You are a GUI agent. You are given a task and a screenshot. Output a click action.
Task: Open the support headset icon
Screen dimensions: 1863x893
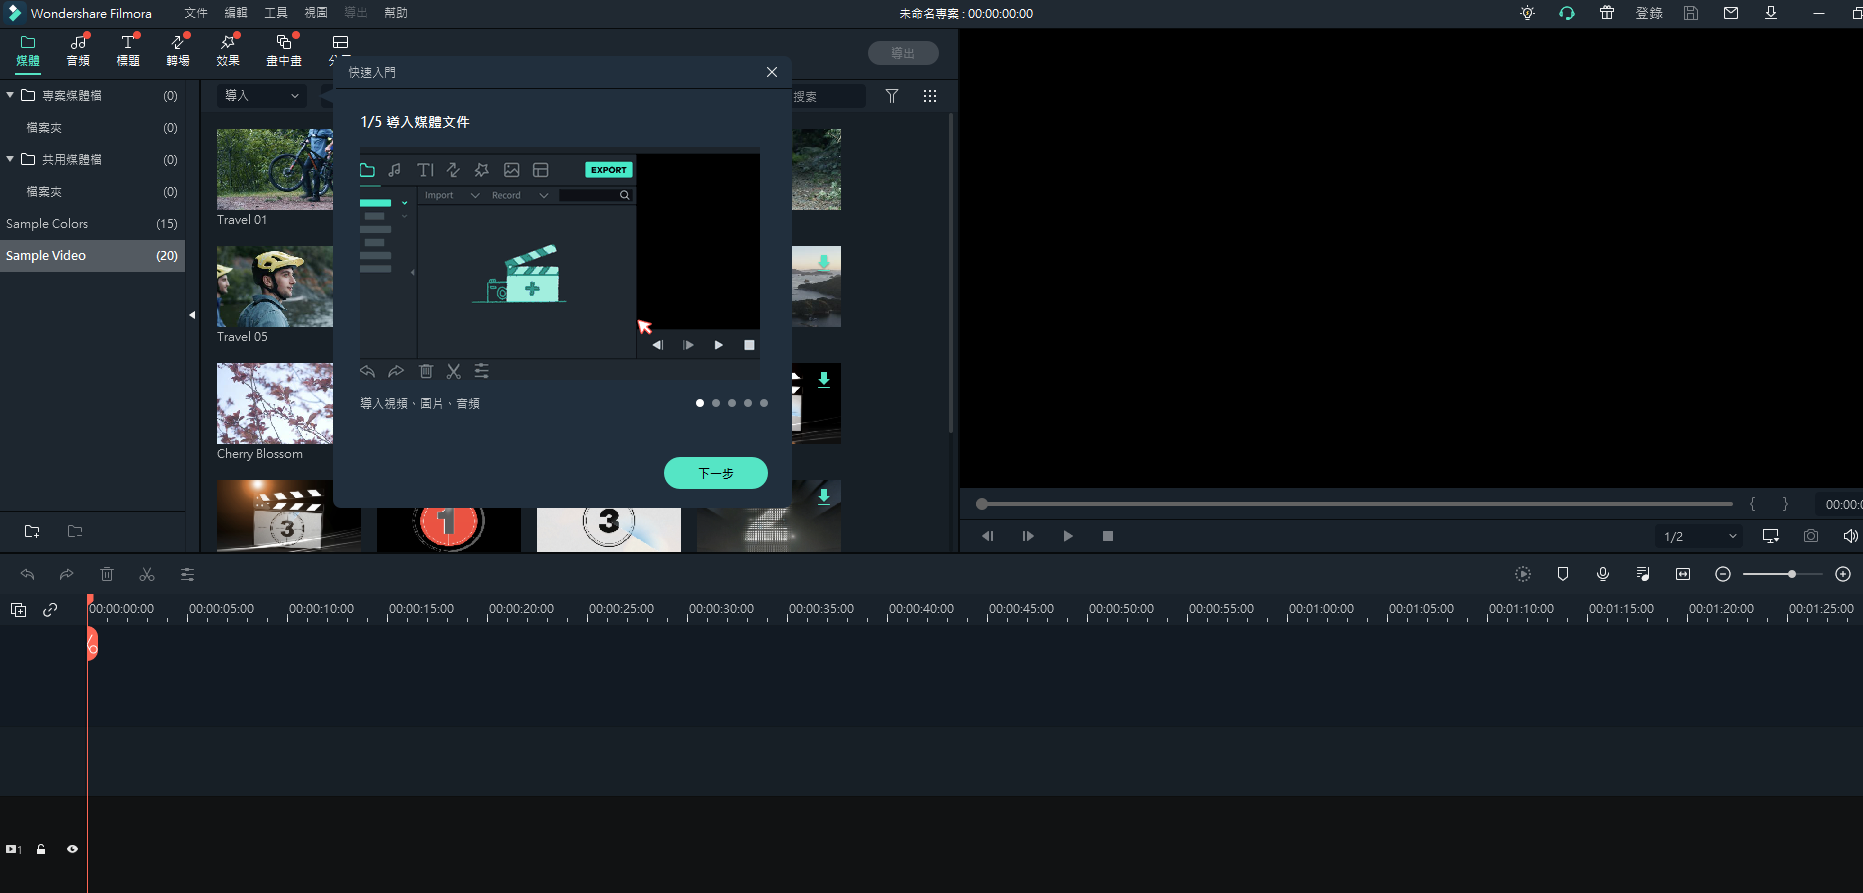coord(1567,13)
